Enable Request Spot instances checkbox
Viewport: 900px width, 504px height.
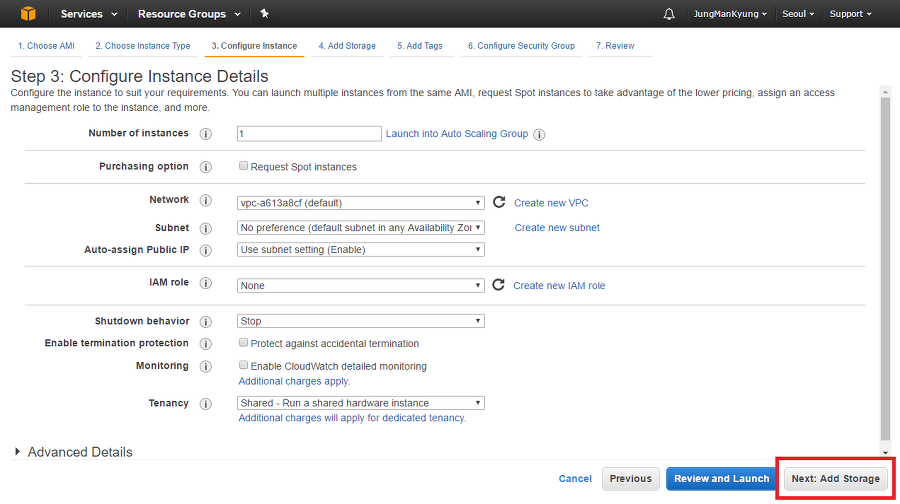(x=243, y=166)
